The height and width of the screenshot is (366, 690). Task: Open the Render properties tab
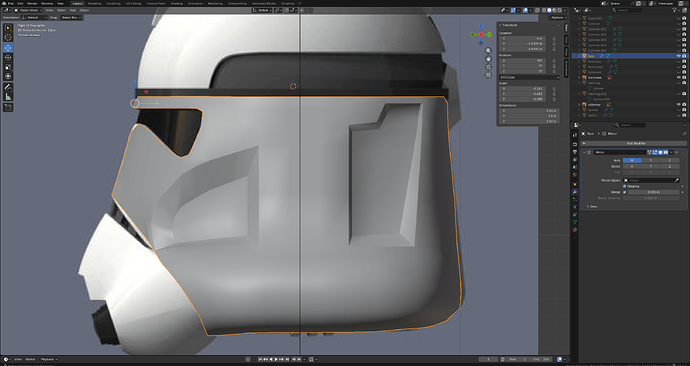575,144
